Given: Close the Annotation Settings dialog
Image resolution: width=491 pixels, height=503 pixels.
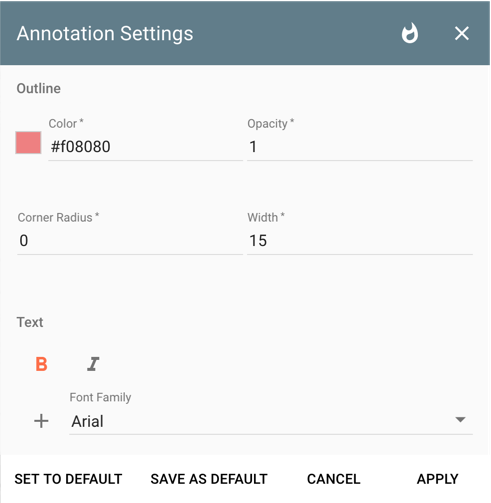Looking at the screenshot, I should tap(462, 34).
